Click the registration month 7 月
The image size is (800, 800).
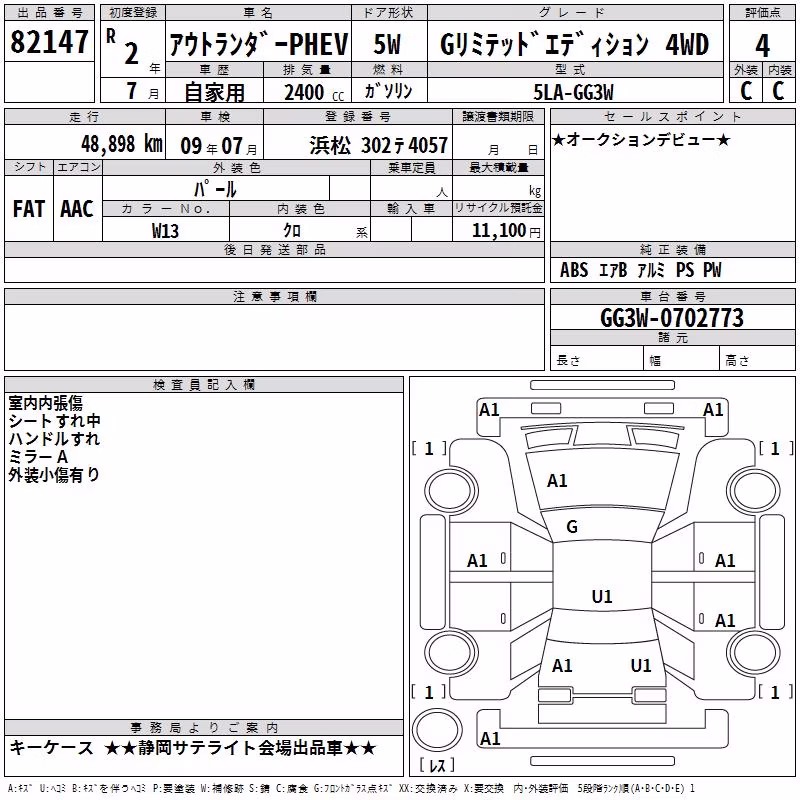(x=142, y=91)
